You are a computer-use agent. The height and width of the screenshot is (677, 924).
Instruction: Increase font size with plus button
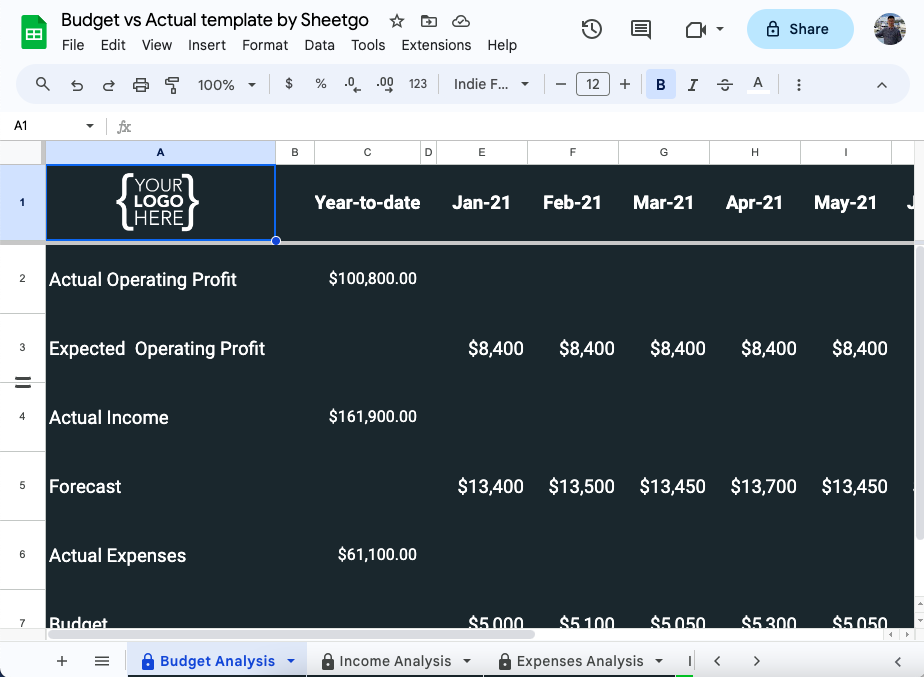pos(625,84)
